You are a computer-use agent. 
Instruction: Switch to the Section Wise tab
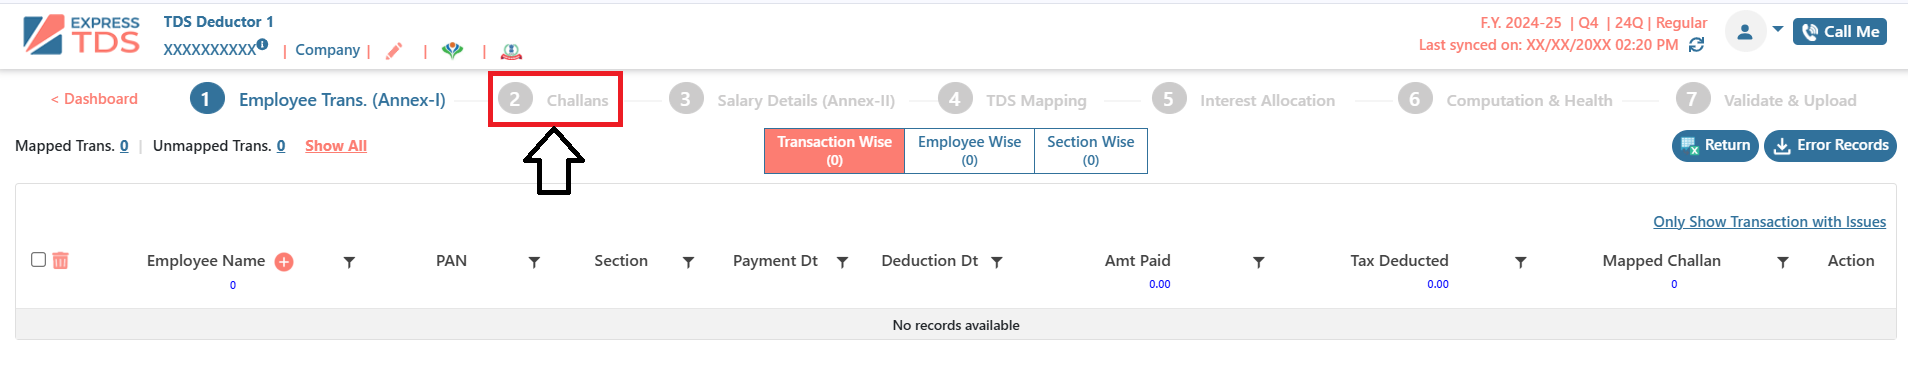point(1091,151)
